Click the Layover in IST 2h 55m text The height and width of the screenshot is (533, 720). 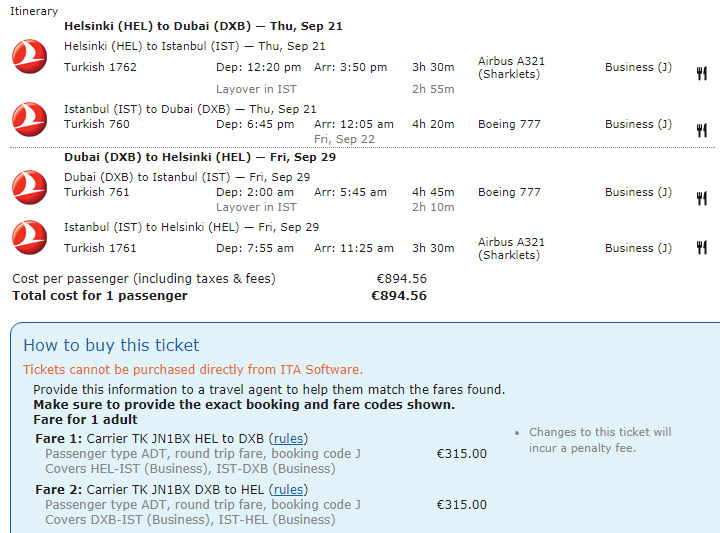(x=335, y=89)
